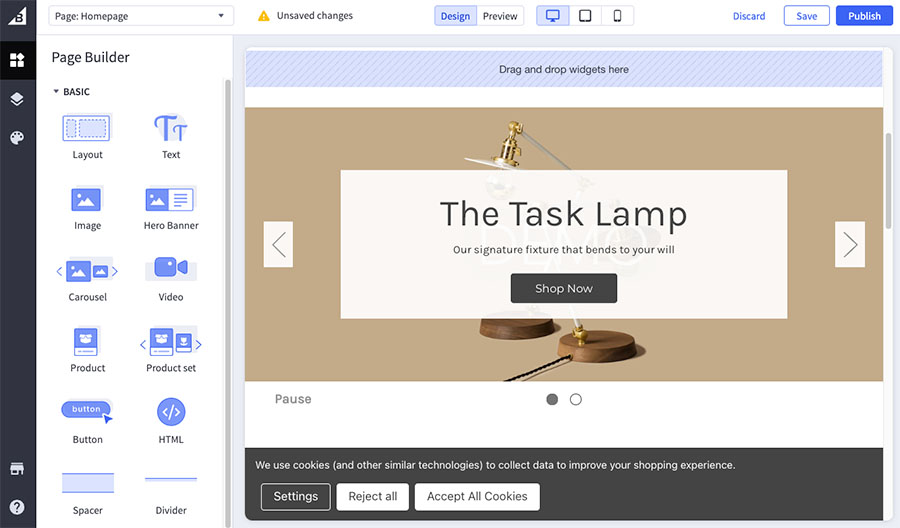The height and width of the screenshot is (528, 900).
Task: Go to previous carousel slide arrow
Action: pyautogui.click(x=278, y=244)
